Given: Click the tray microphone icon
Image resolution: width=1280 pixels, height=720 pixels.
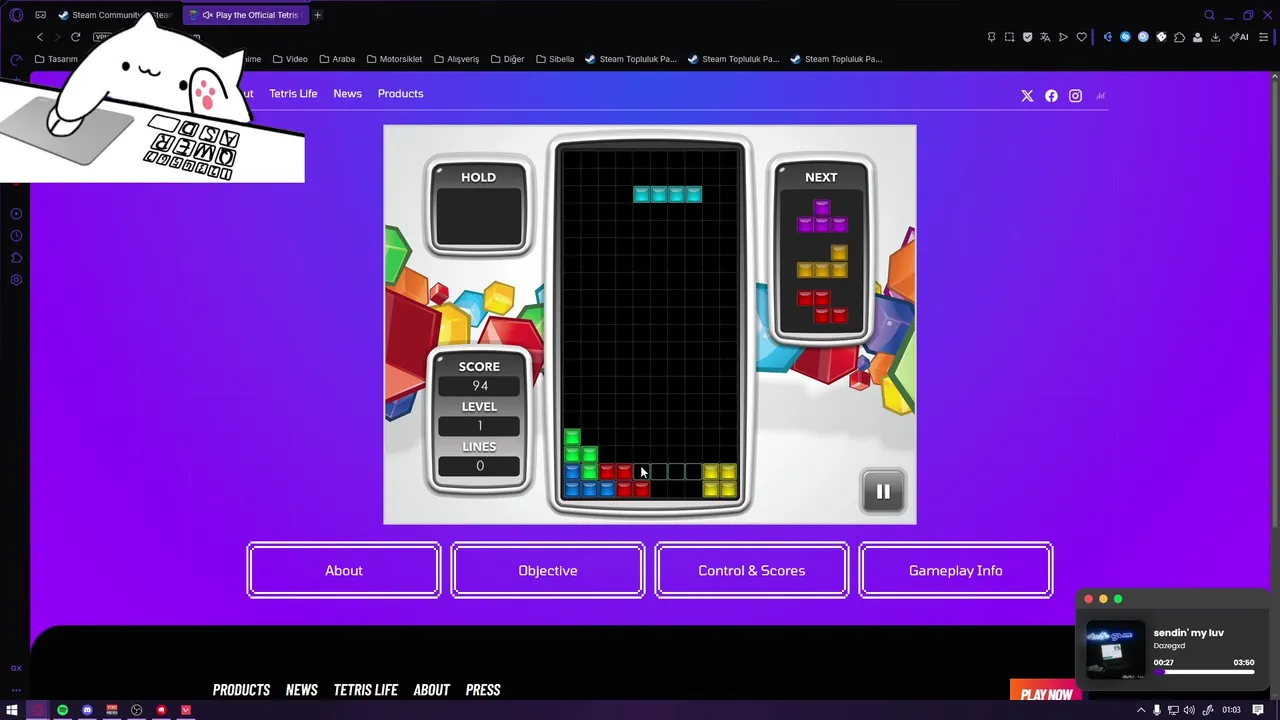Looking at the screenshot, I should point(1157,710).
